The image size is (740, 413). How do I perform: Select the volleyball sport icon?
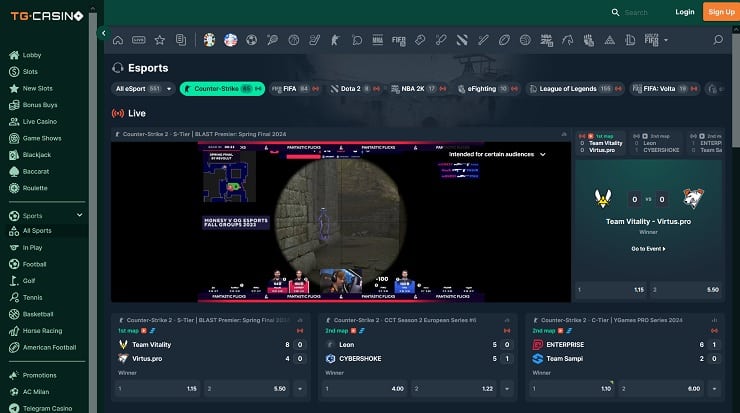525,40
